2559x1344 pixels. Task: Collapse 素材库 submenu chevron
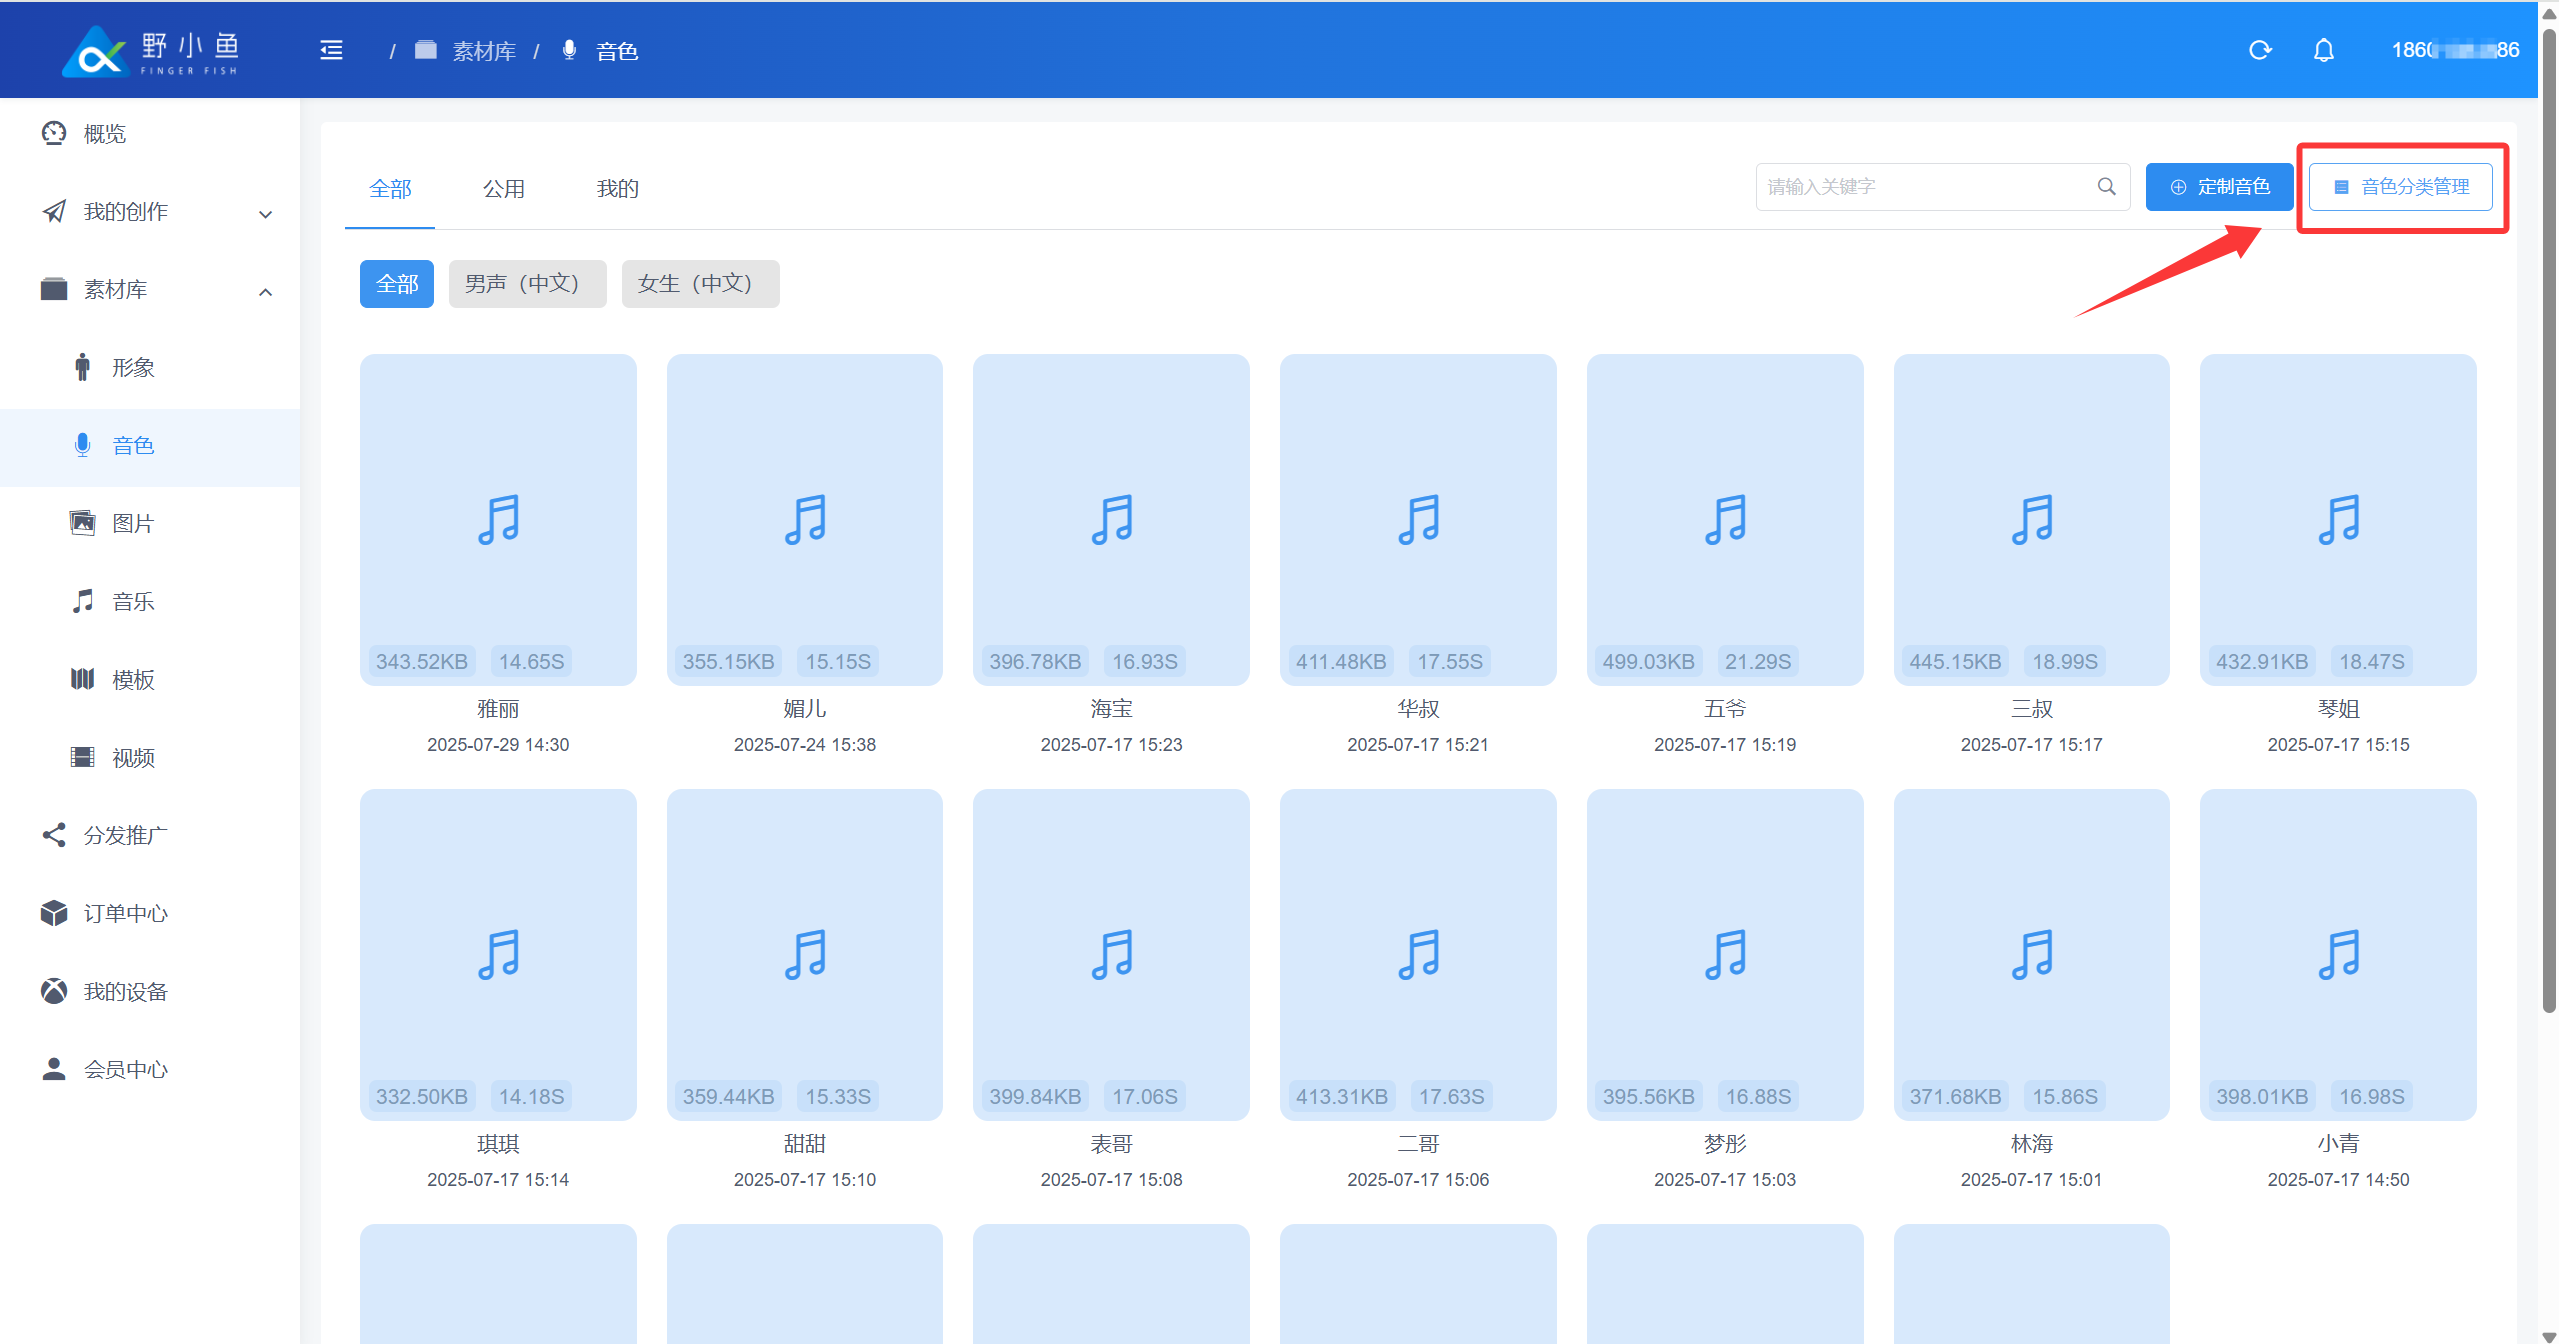pos(265,292)
